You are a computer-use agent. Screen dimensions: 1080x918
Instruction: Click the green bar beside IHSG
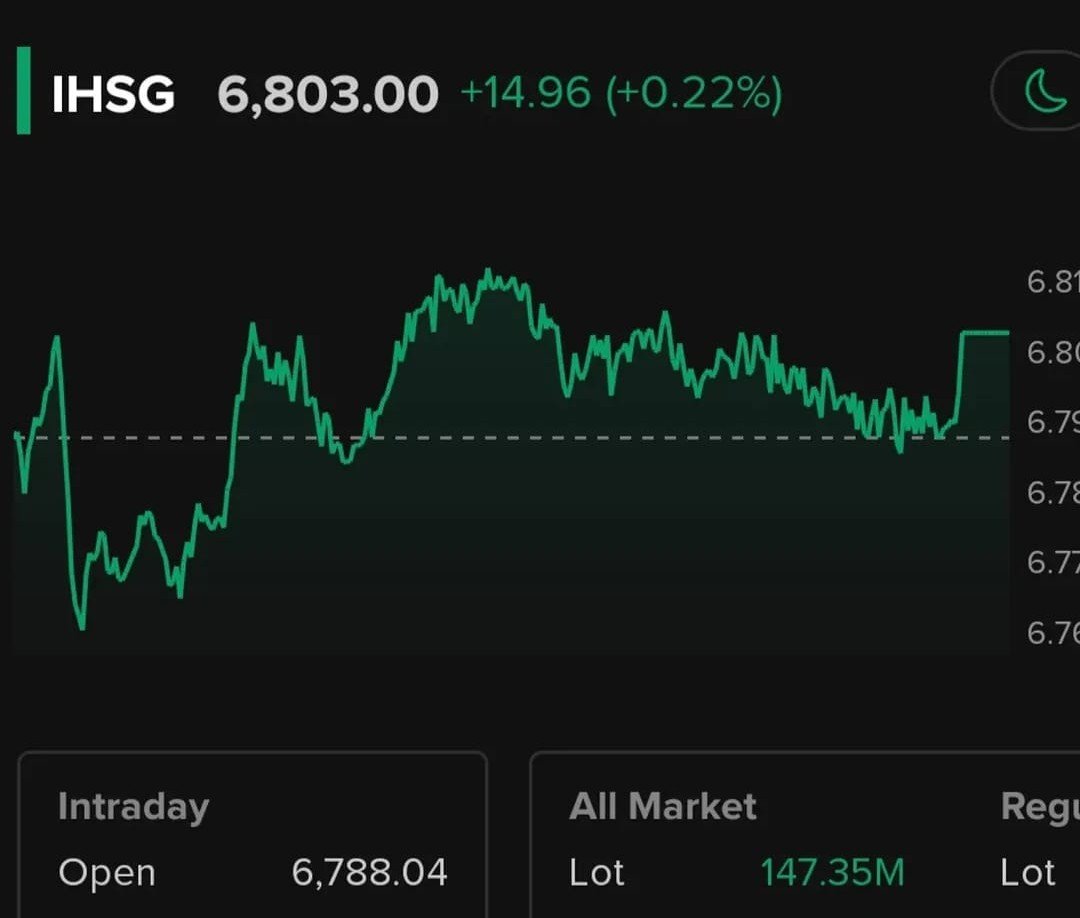[x=23, y=90]
